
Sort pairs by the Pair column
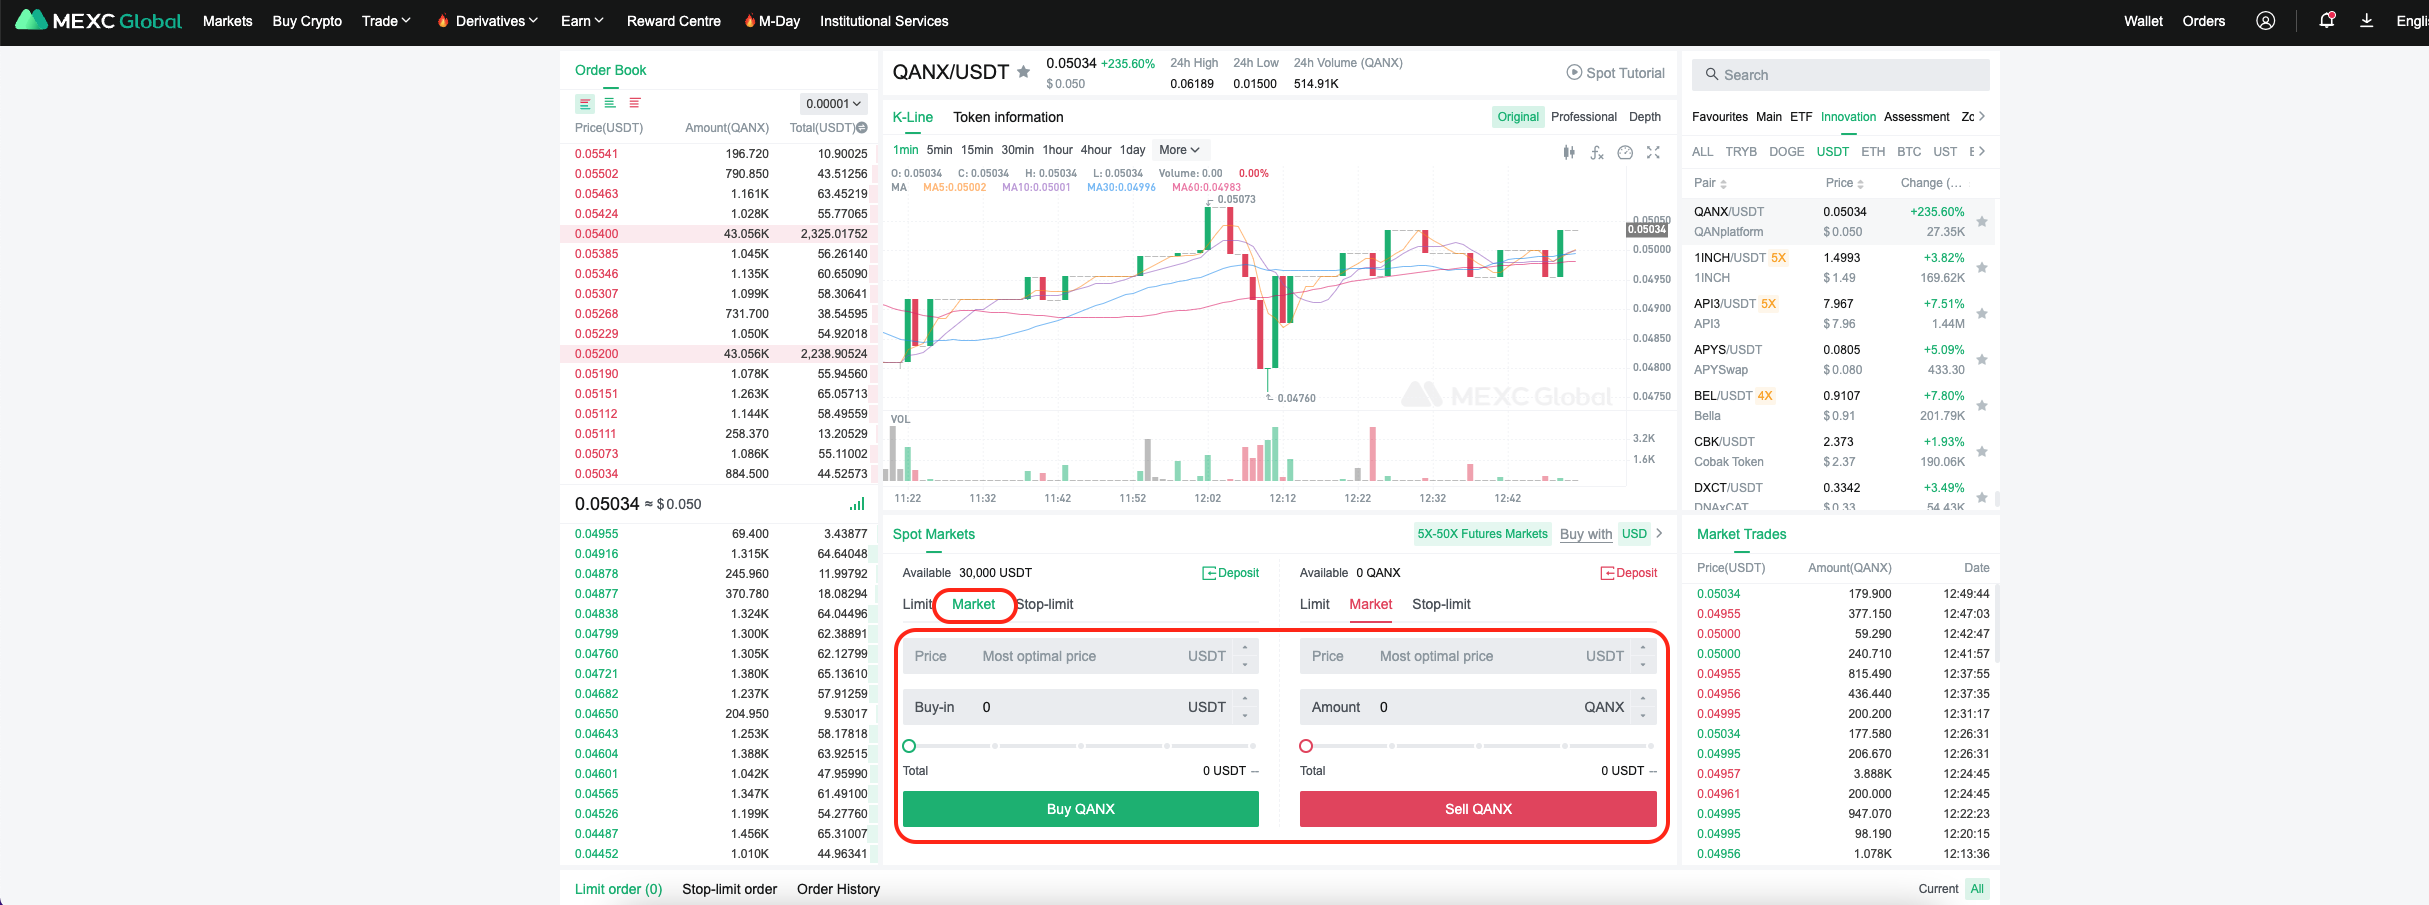pos(1710,183)
